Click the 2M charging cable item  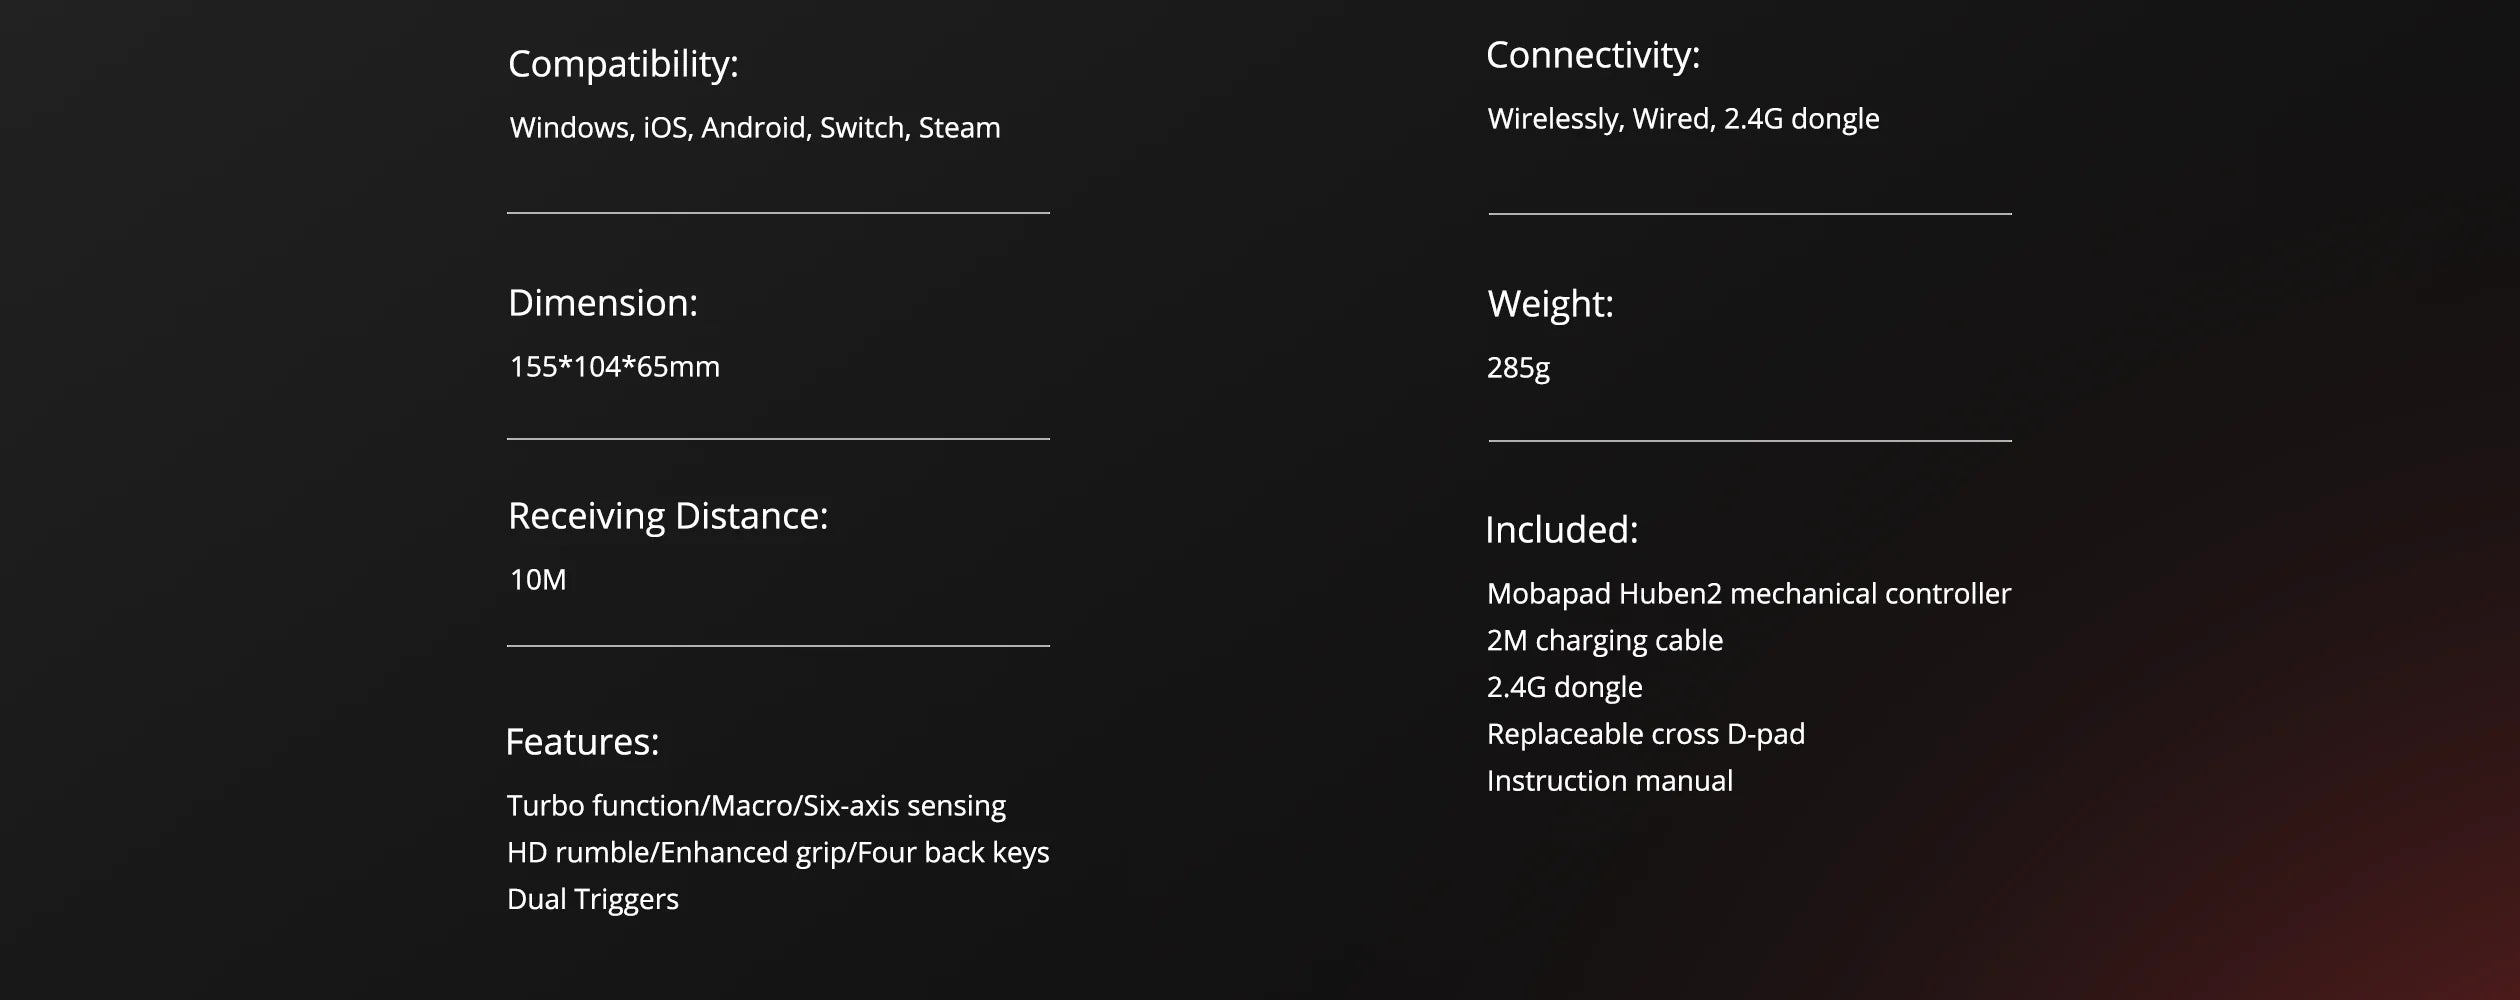tap(1604, 641)
